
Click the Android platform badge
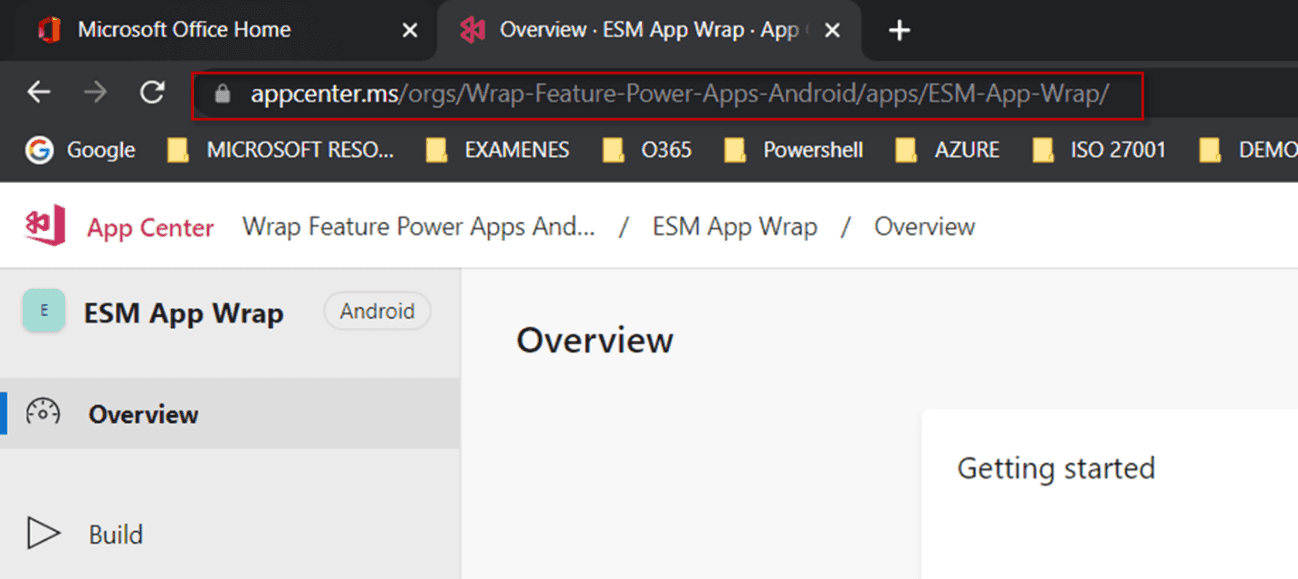(x=377, y=312)
